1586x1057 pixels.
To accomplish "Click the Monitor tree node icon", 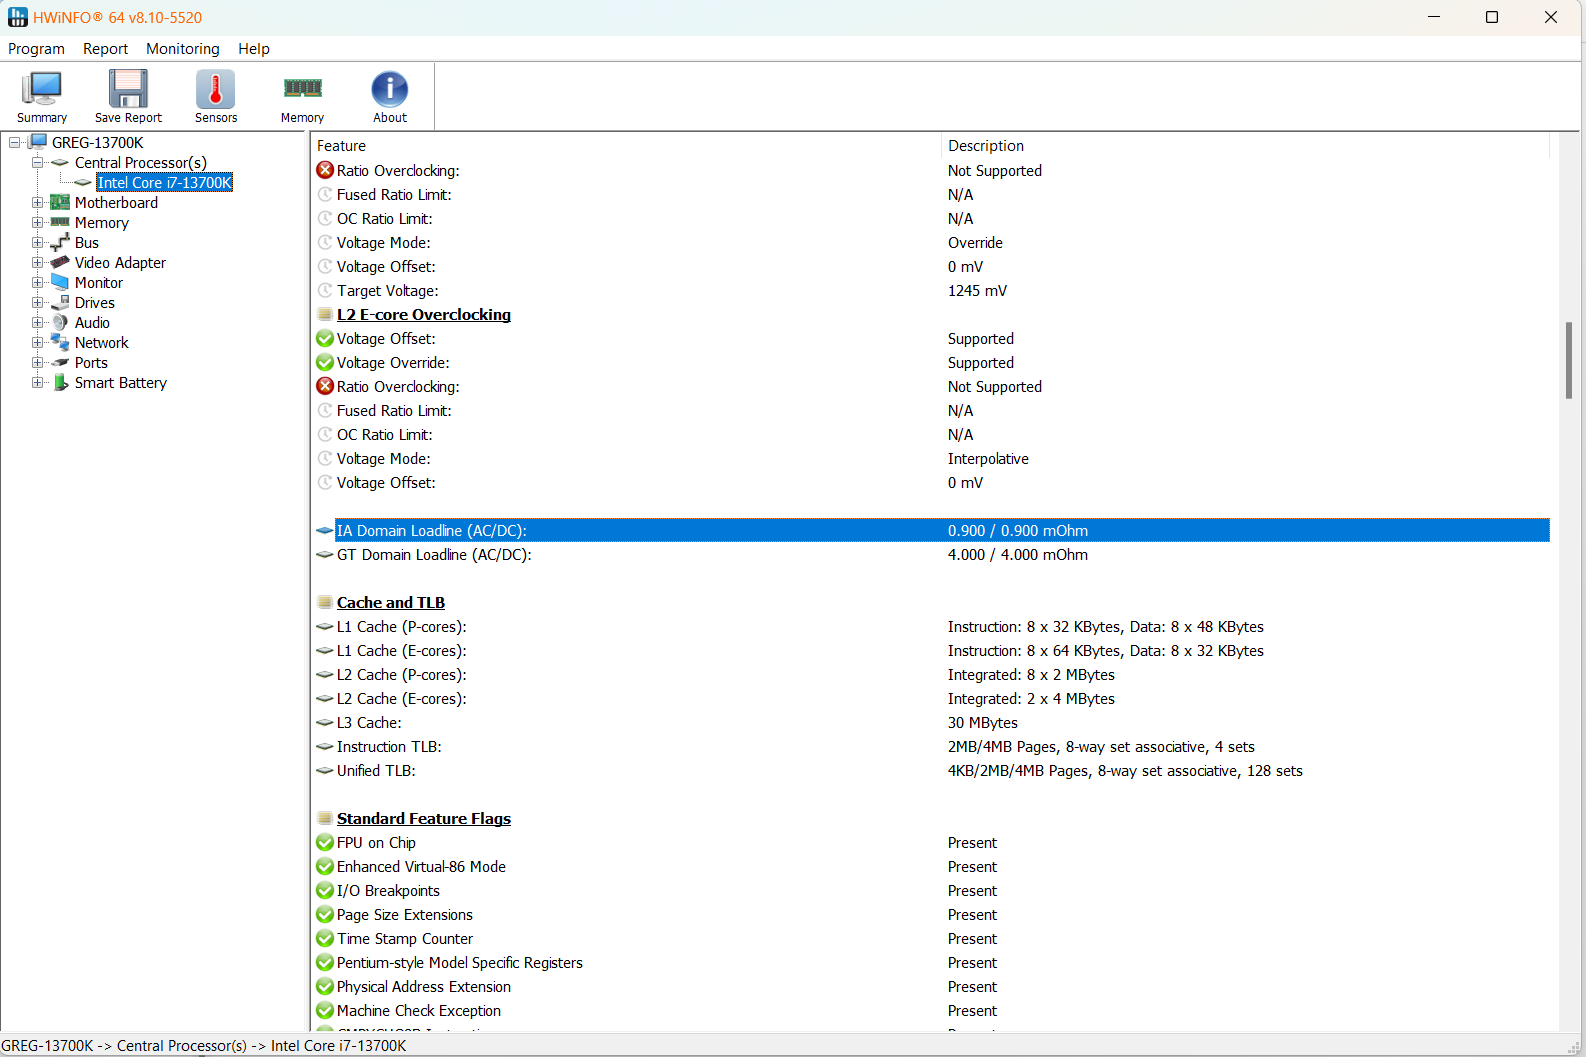I will coord(60,282).
